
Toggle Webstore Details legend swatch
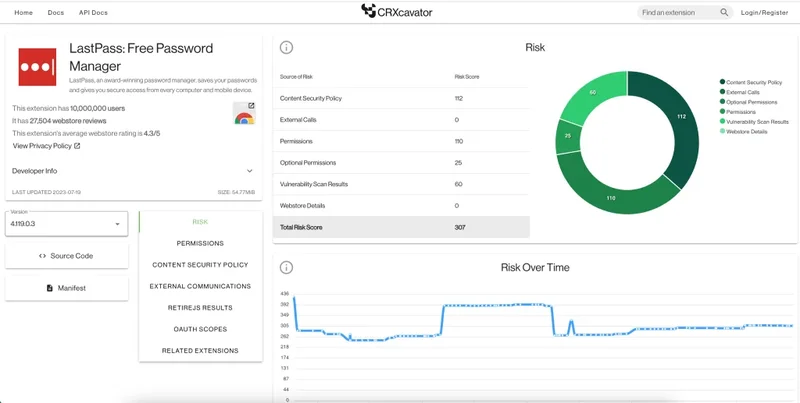722,132
